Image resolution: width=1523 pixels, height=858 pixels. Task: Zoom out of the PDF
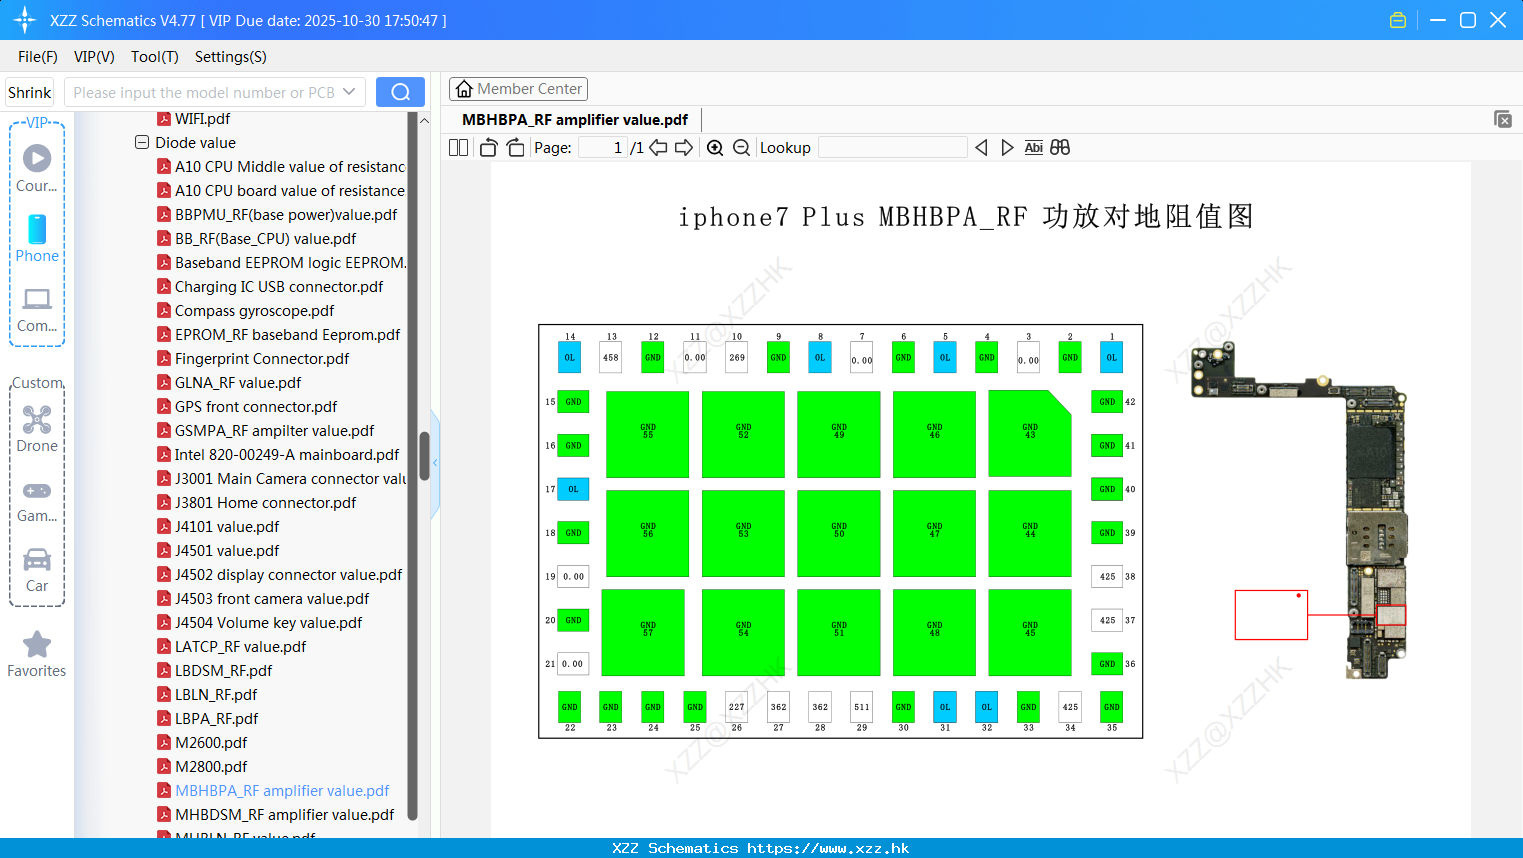coord(741,148)
